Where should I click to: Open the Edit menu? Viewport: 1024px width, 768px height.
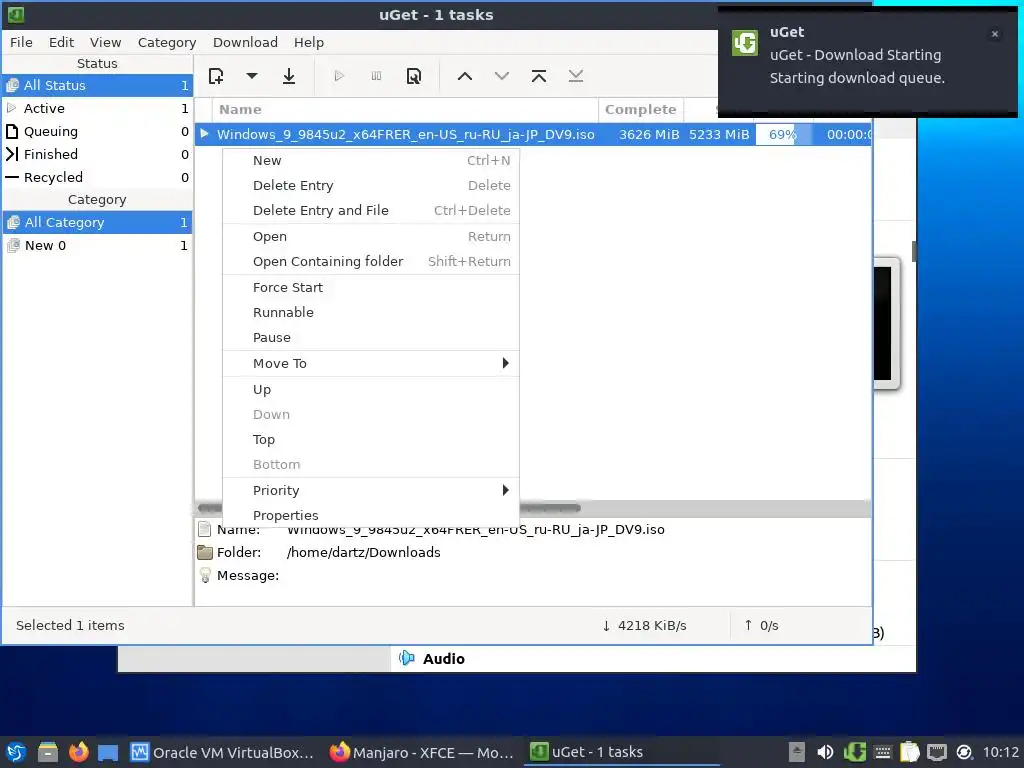[x=61, y=42]
